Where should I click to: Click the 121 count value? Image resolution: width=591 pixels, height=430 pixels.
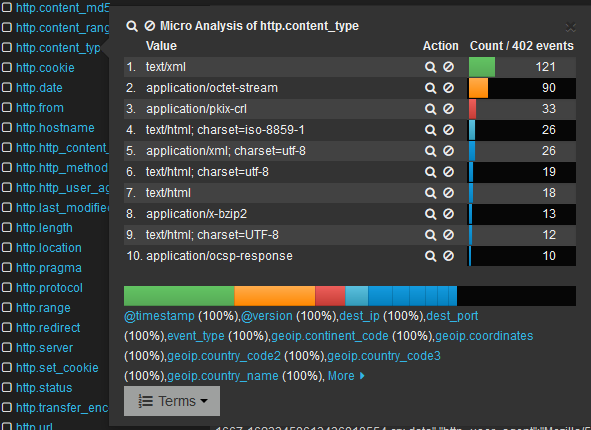545,67
